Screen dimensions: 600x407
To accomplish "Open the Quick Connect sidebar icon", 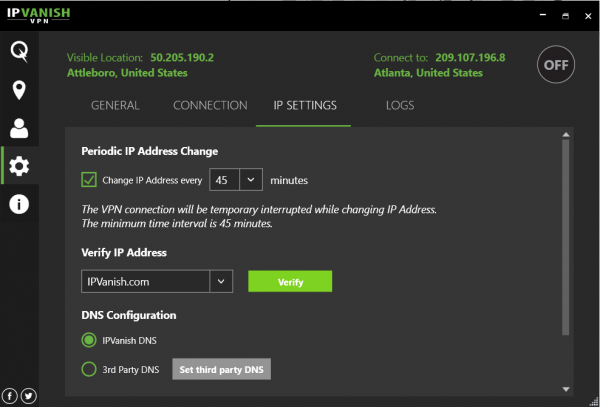I will 19,51.
